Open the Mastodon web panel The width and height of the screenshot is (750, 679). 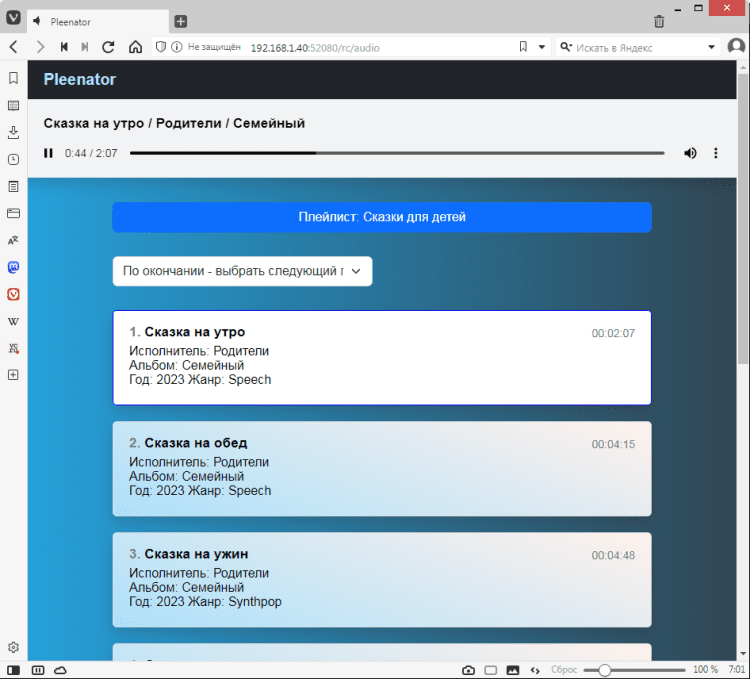[x=13, y=268]
